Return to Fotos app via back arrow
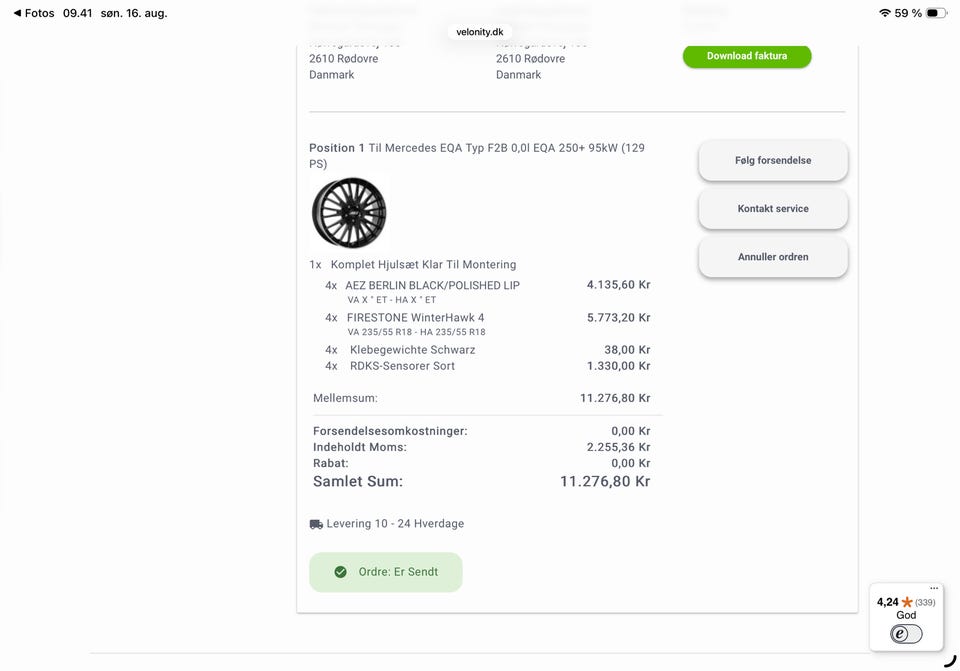Image resolution: width=960 pixels, height=671 pixels. point(34,13)
